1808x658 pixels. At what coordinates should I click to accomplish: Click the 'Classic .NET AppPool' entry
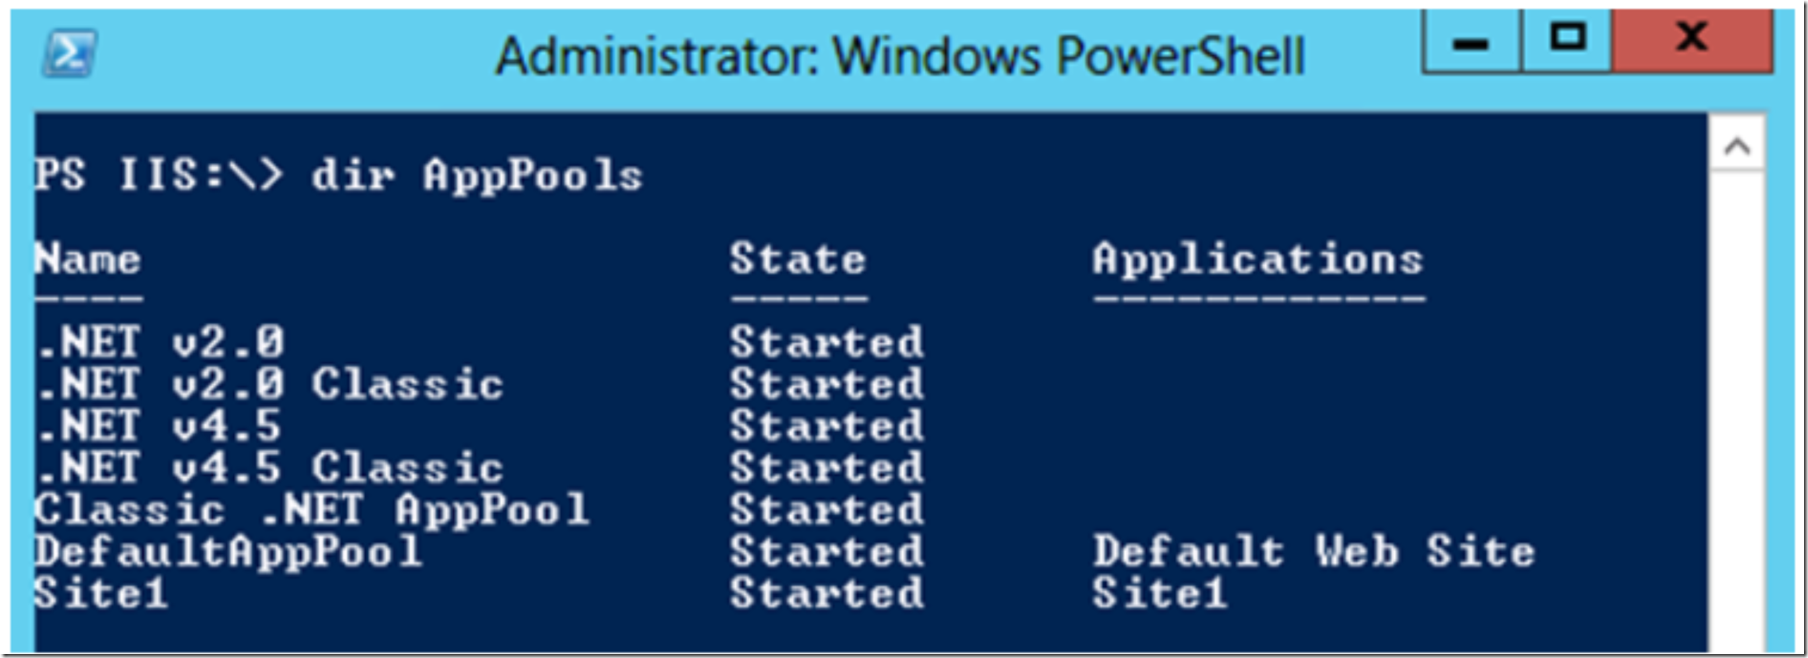(x=311, y=510)
